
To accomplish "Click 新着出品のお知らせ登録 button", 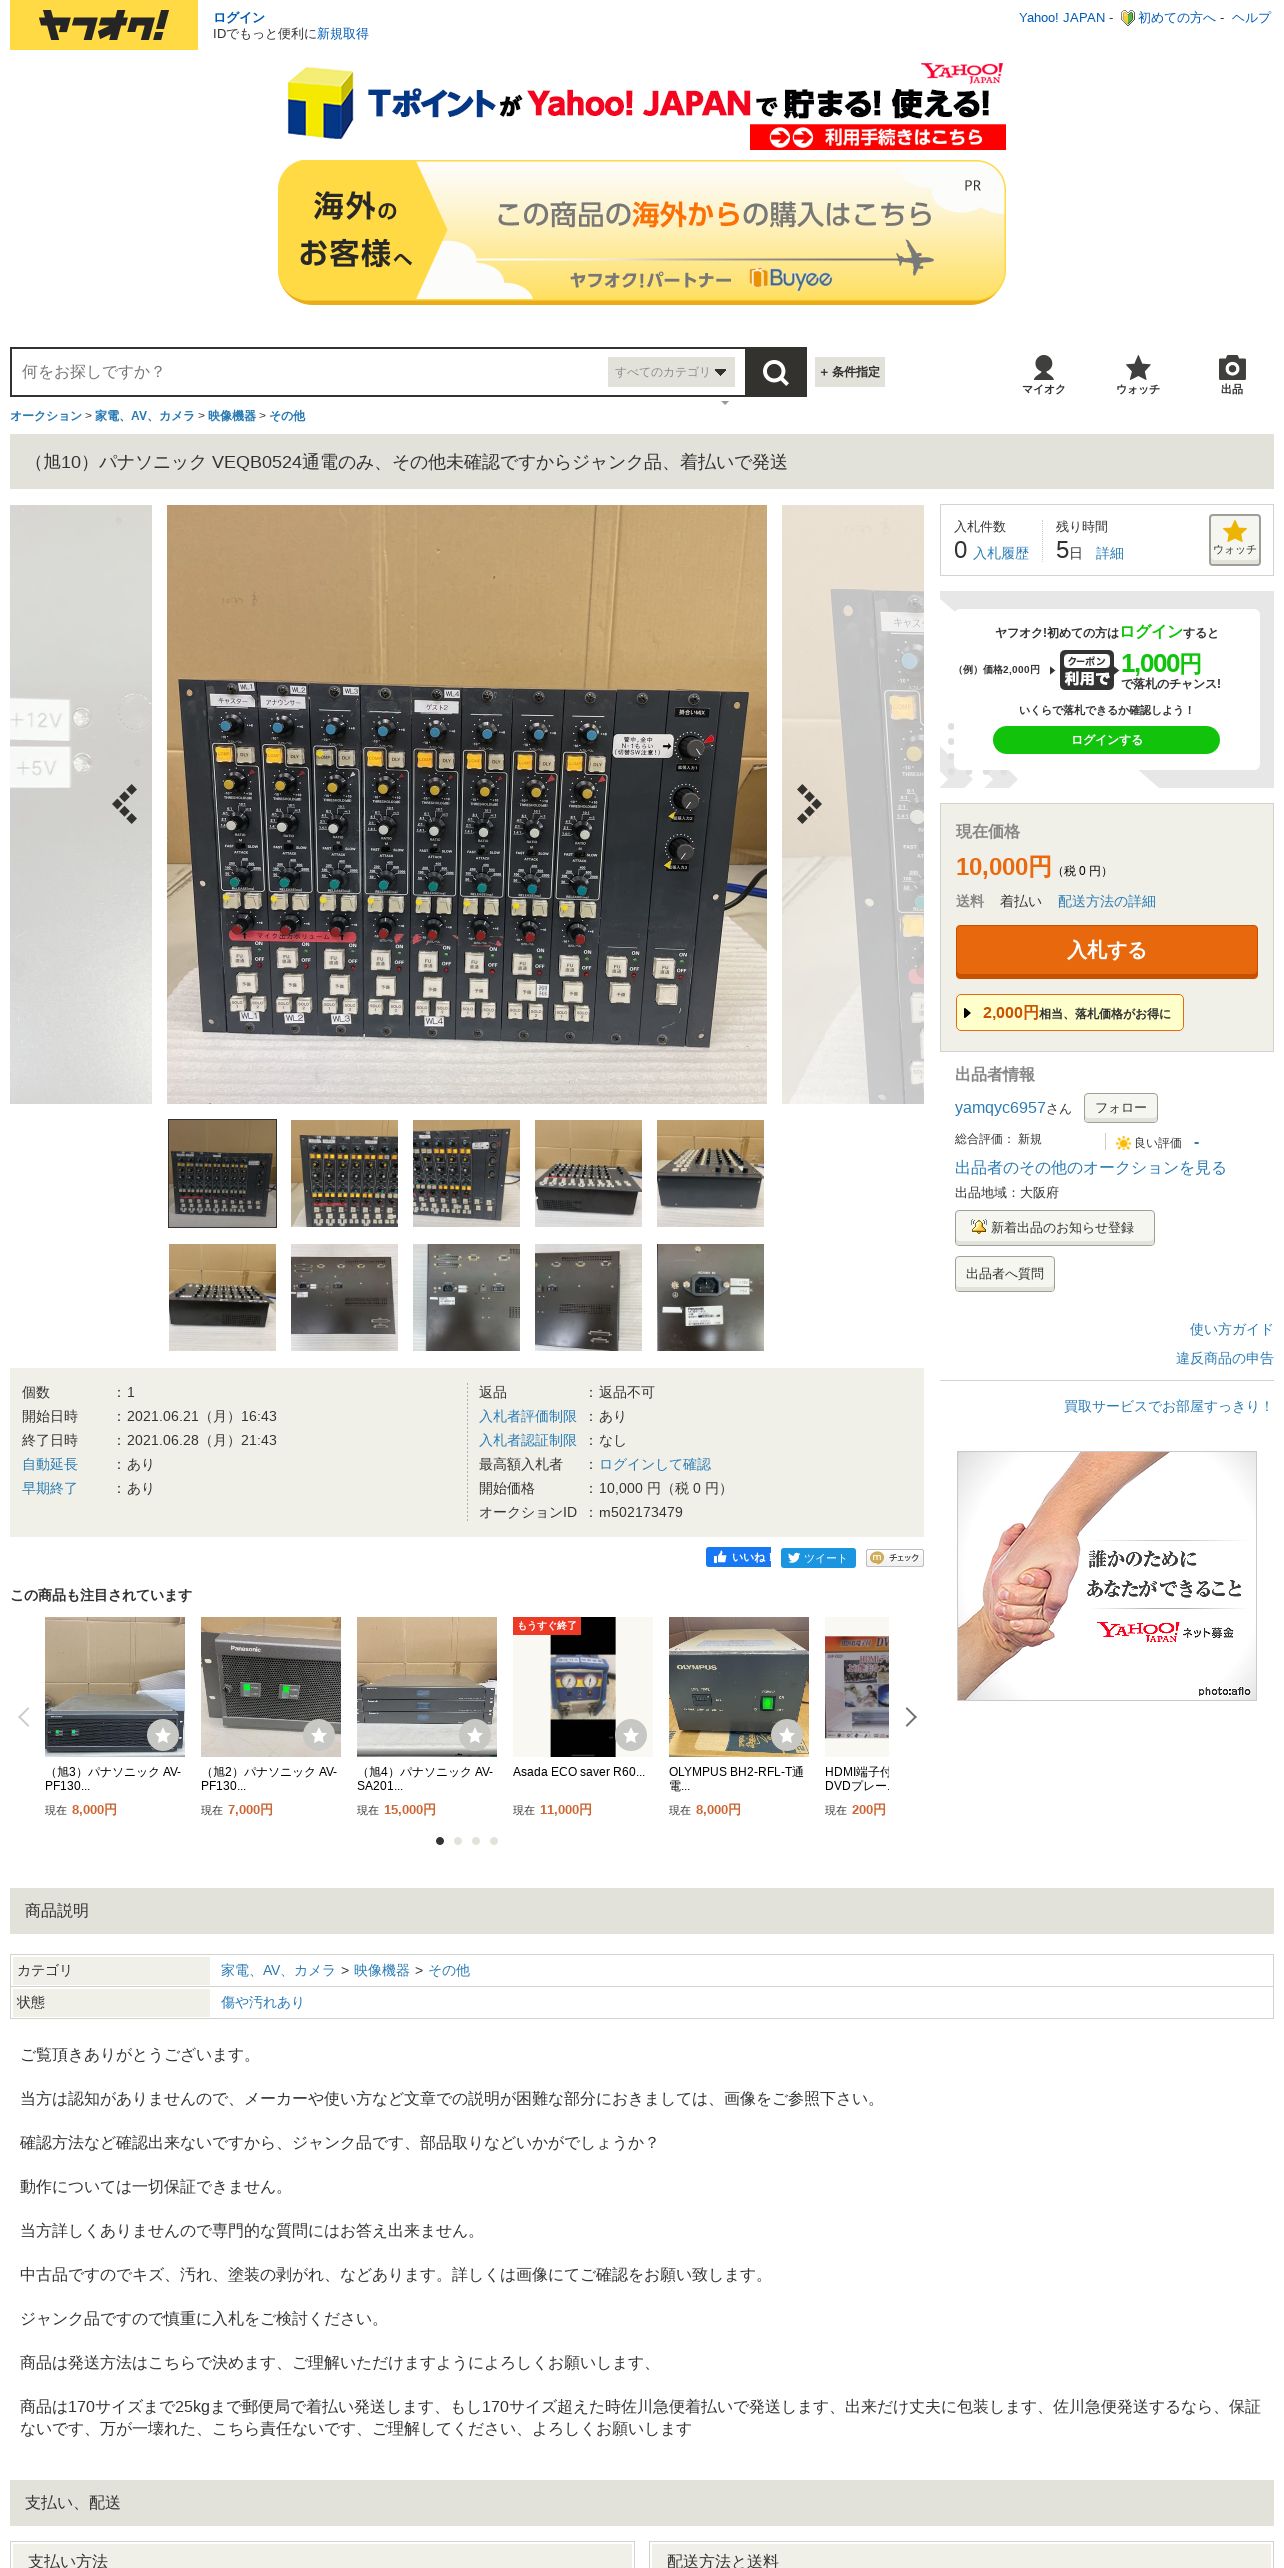I will [1054, 1227].
